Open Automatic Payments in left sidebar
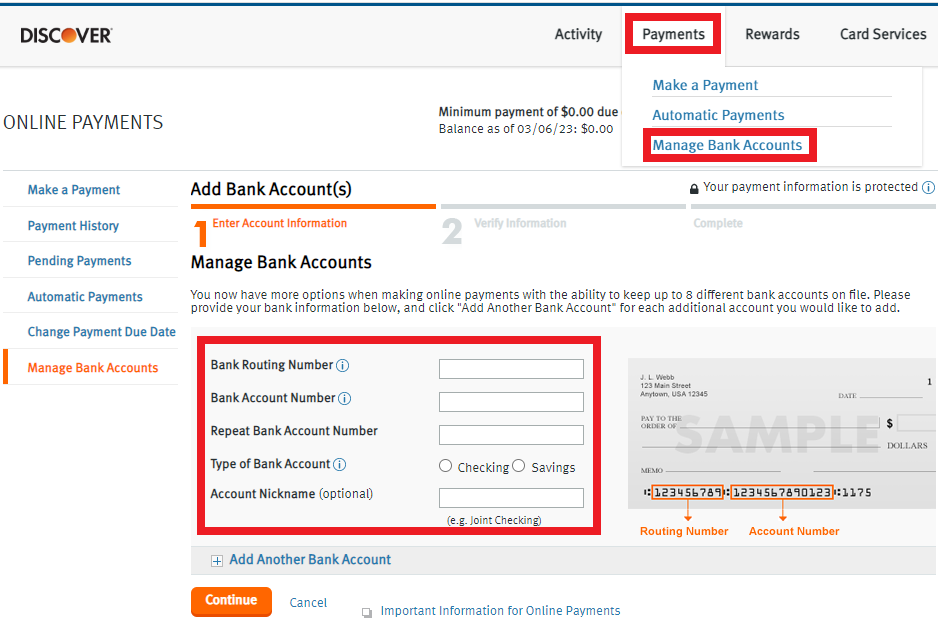This screenshot has height=624, width=938. click(x=85, y=297)
